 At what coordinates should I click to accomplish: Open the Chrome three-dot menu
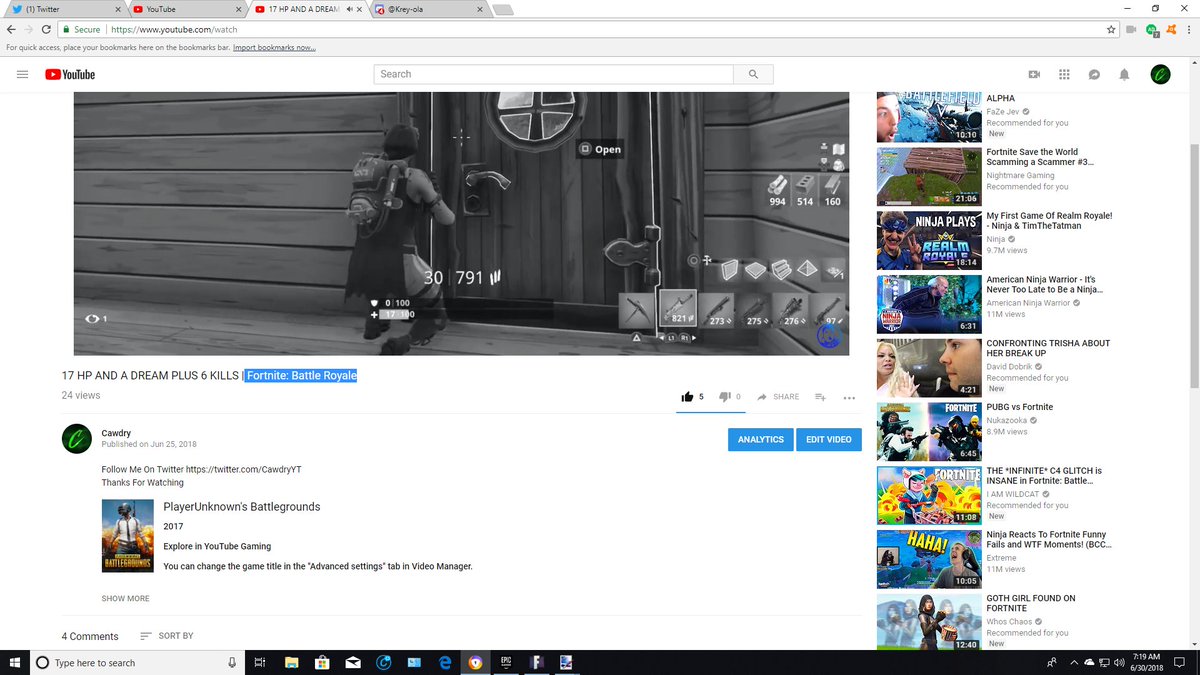tap(1188, 30)
